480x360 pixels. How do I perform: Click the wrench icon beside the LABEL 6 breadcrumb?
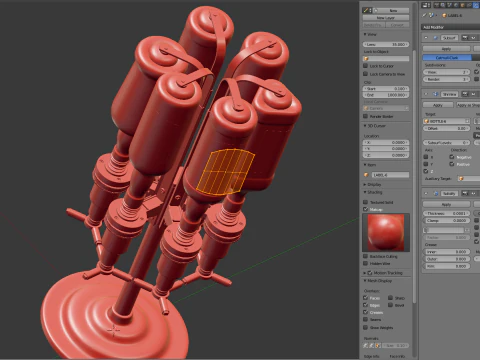[431, 15]
